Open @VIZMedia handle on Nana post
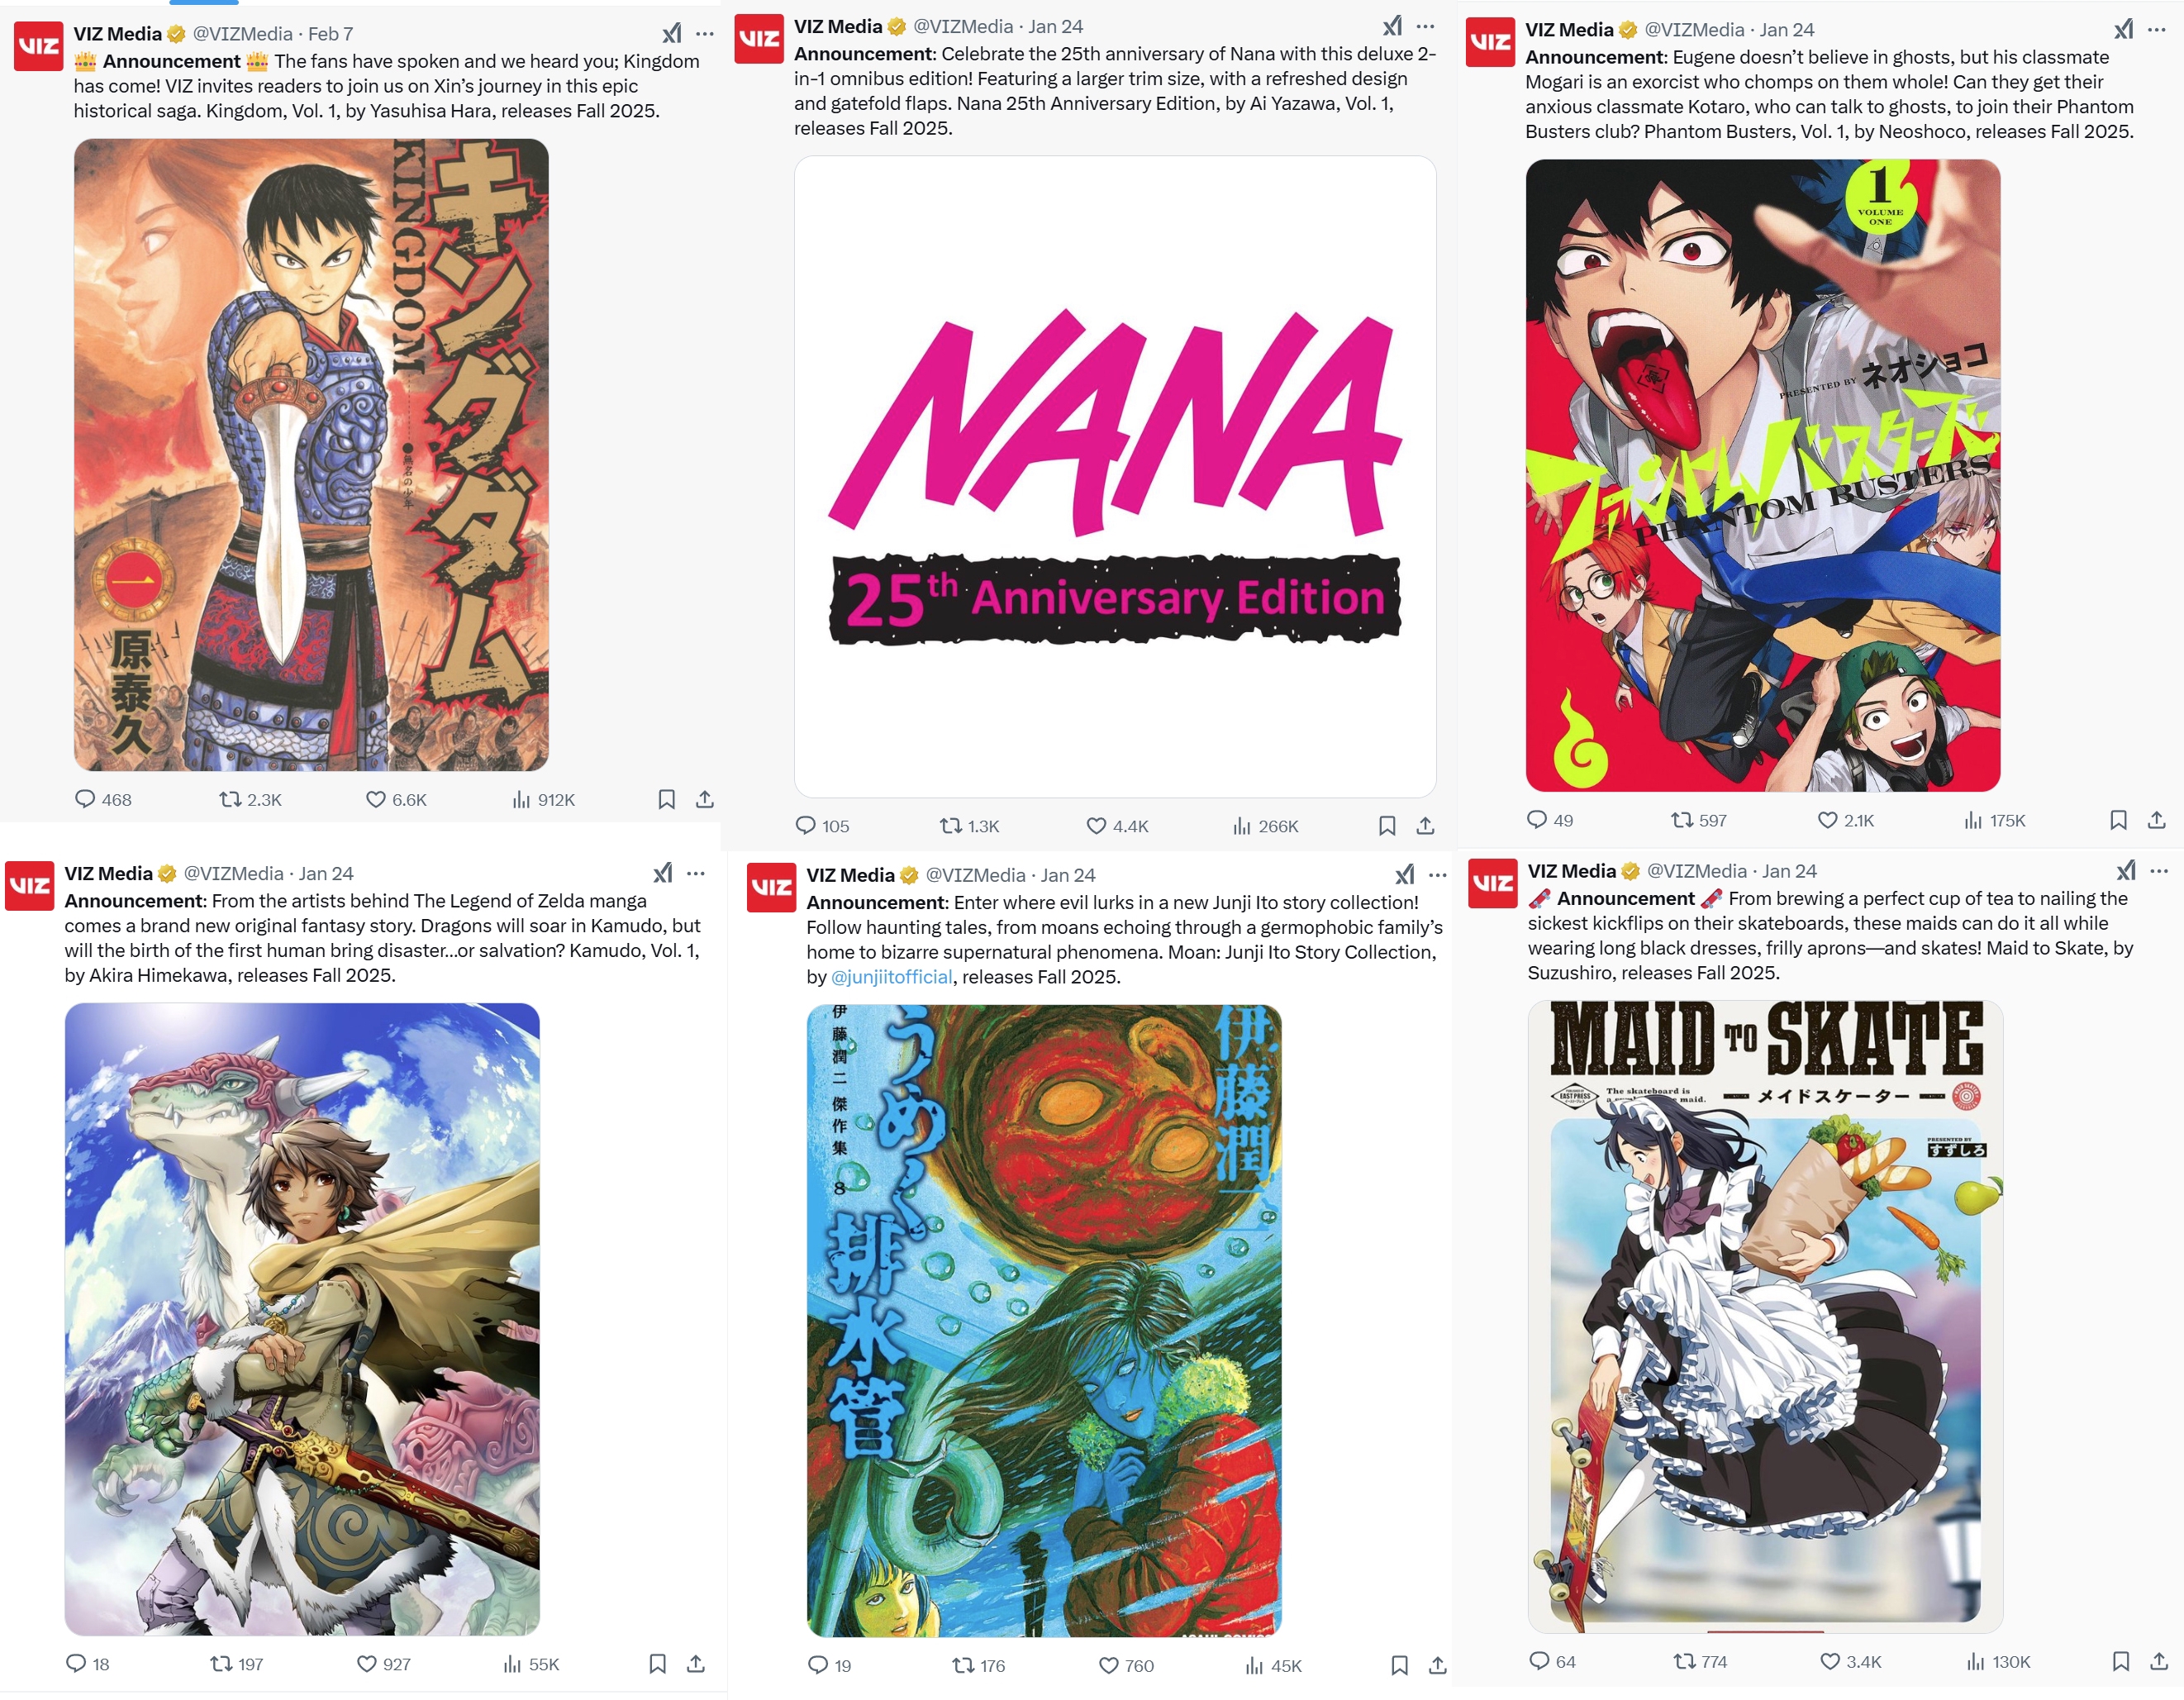 point(963,26)
